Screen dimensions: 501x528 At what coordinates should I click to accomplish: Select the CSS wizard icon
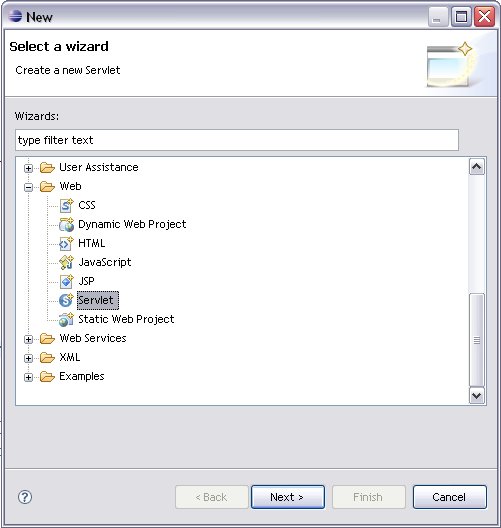point(66,205)
